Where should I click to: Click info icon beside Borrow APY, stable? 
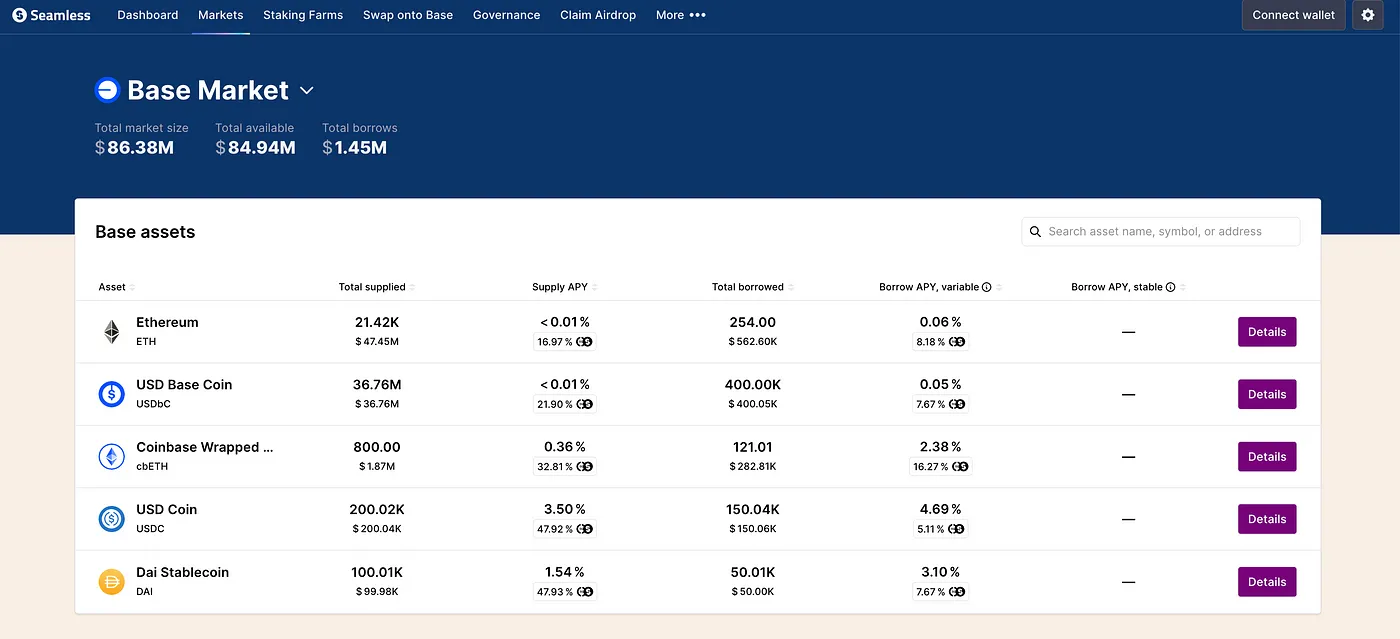pos(1170,287)
